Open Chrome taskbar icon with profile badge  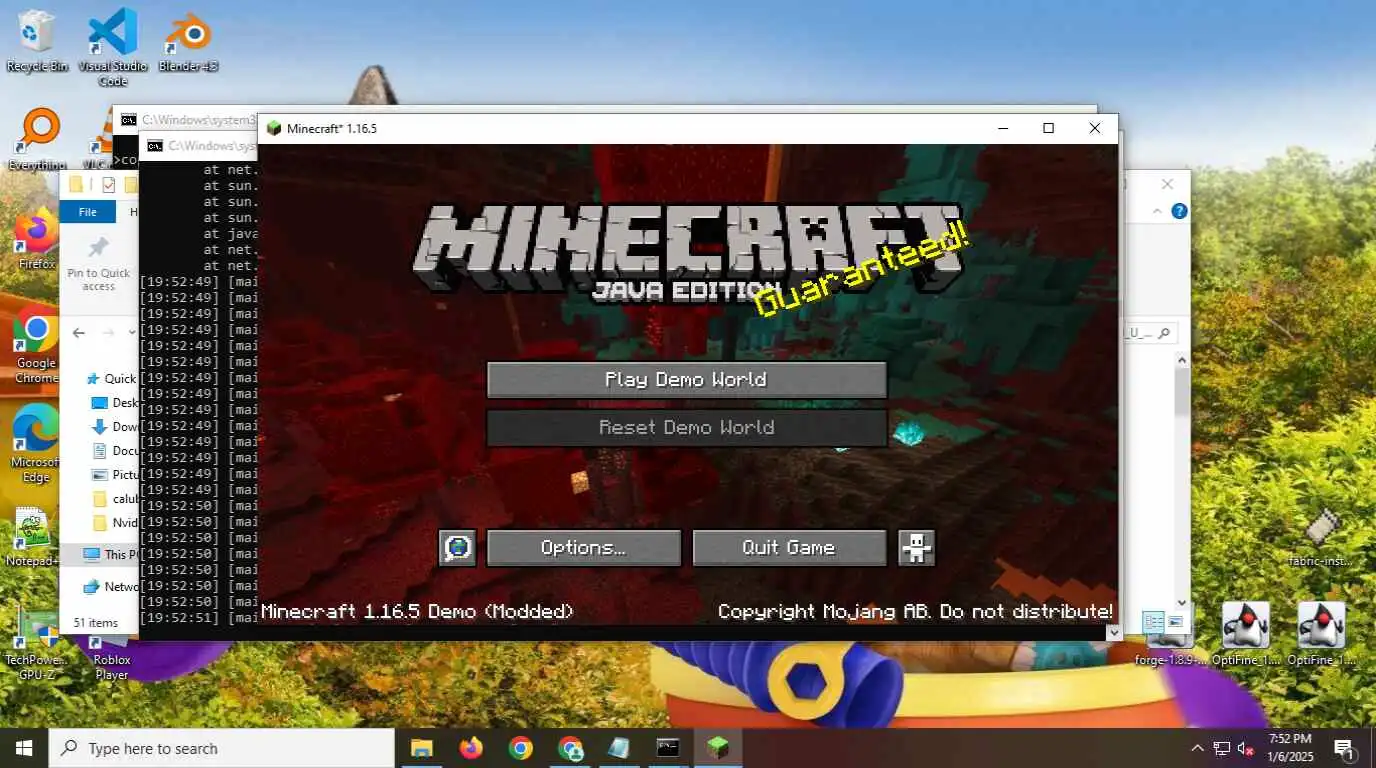[x=570, y=748]
